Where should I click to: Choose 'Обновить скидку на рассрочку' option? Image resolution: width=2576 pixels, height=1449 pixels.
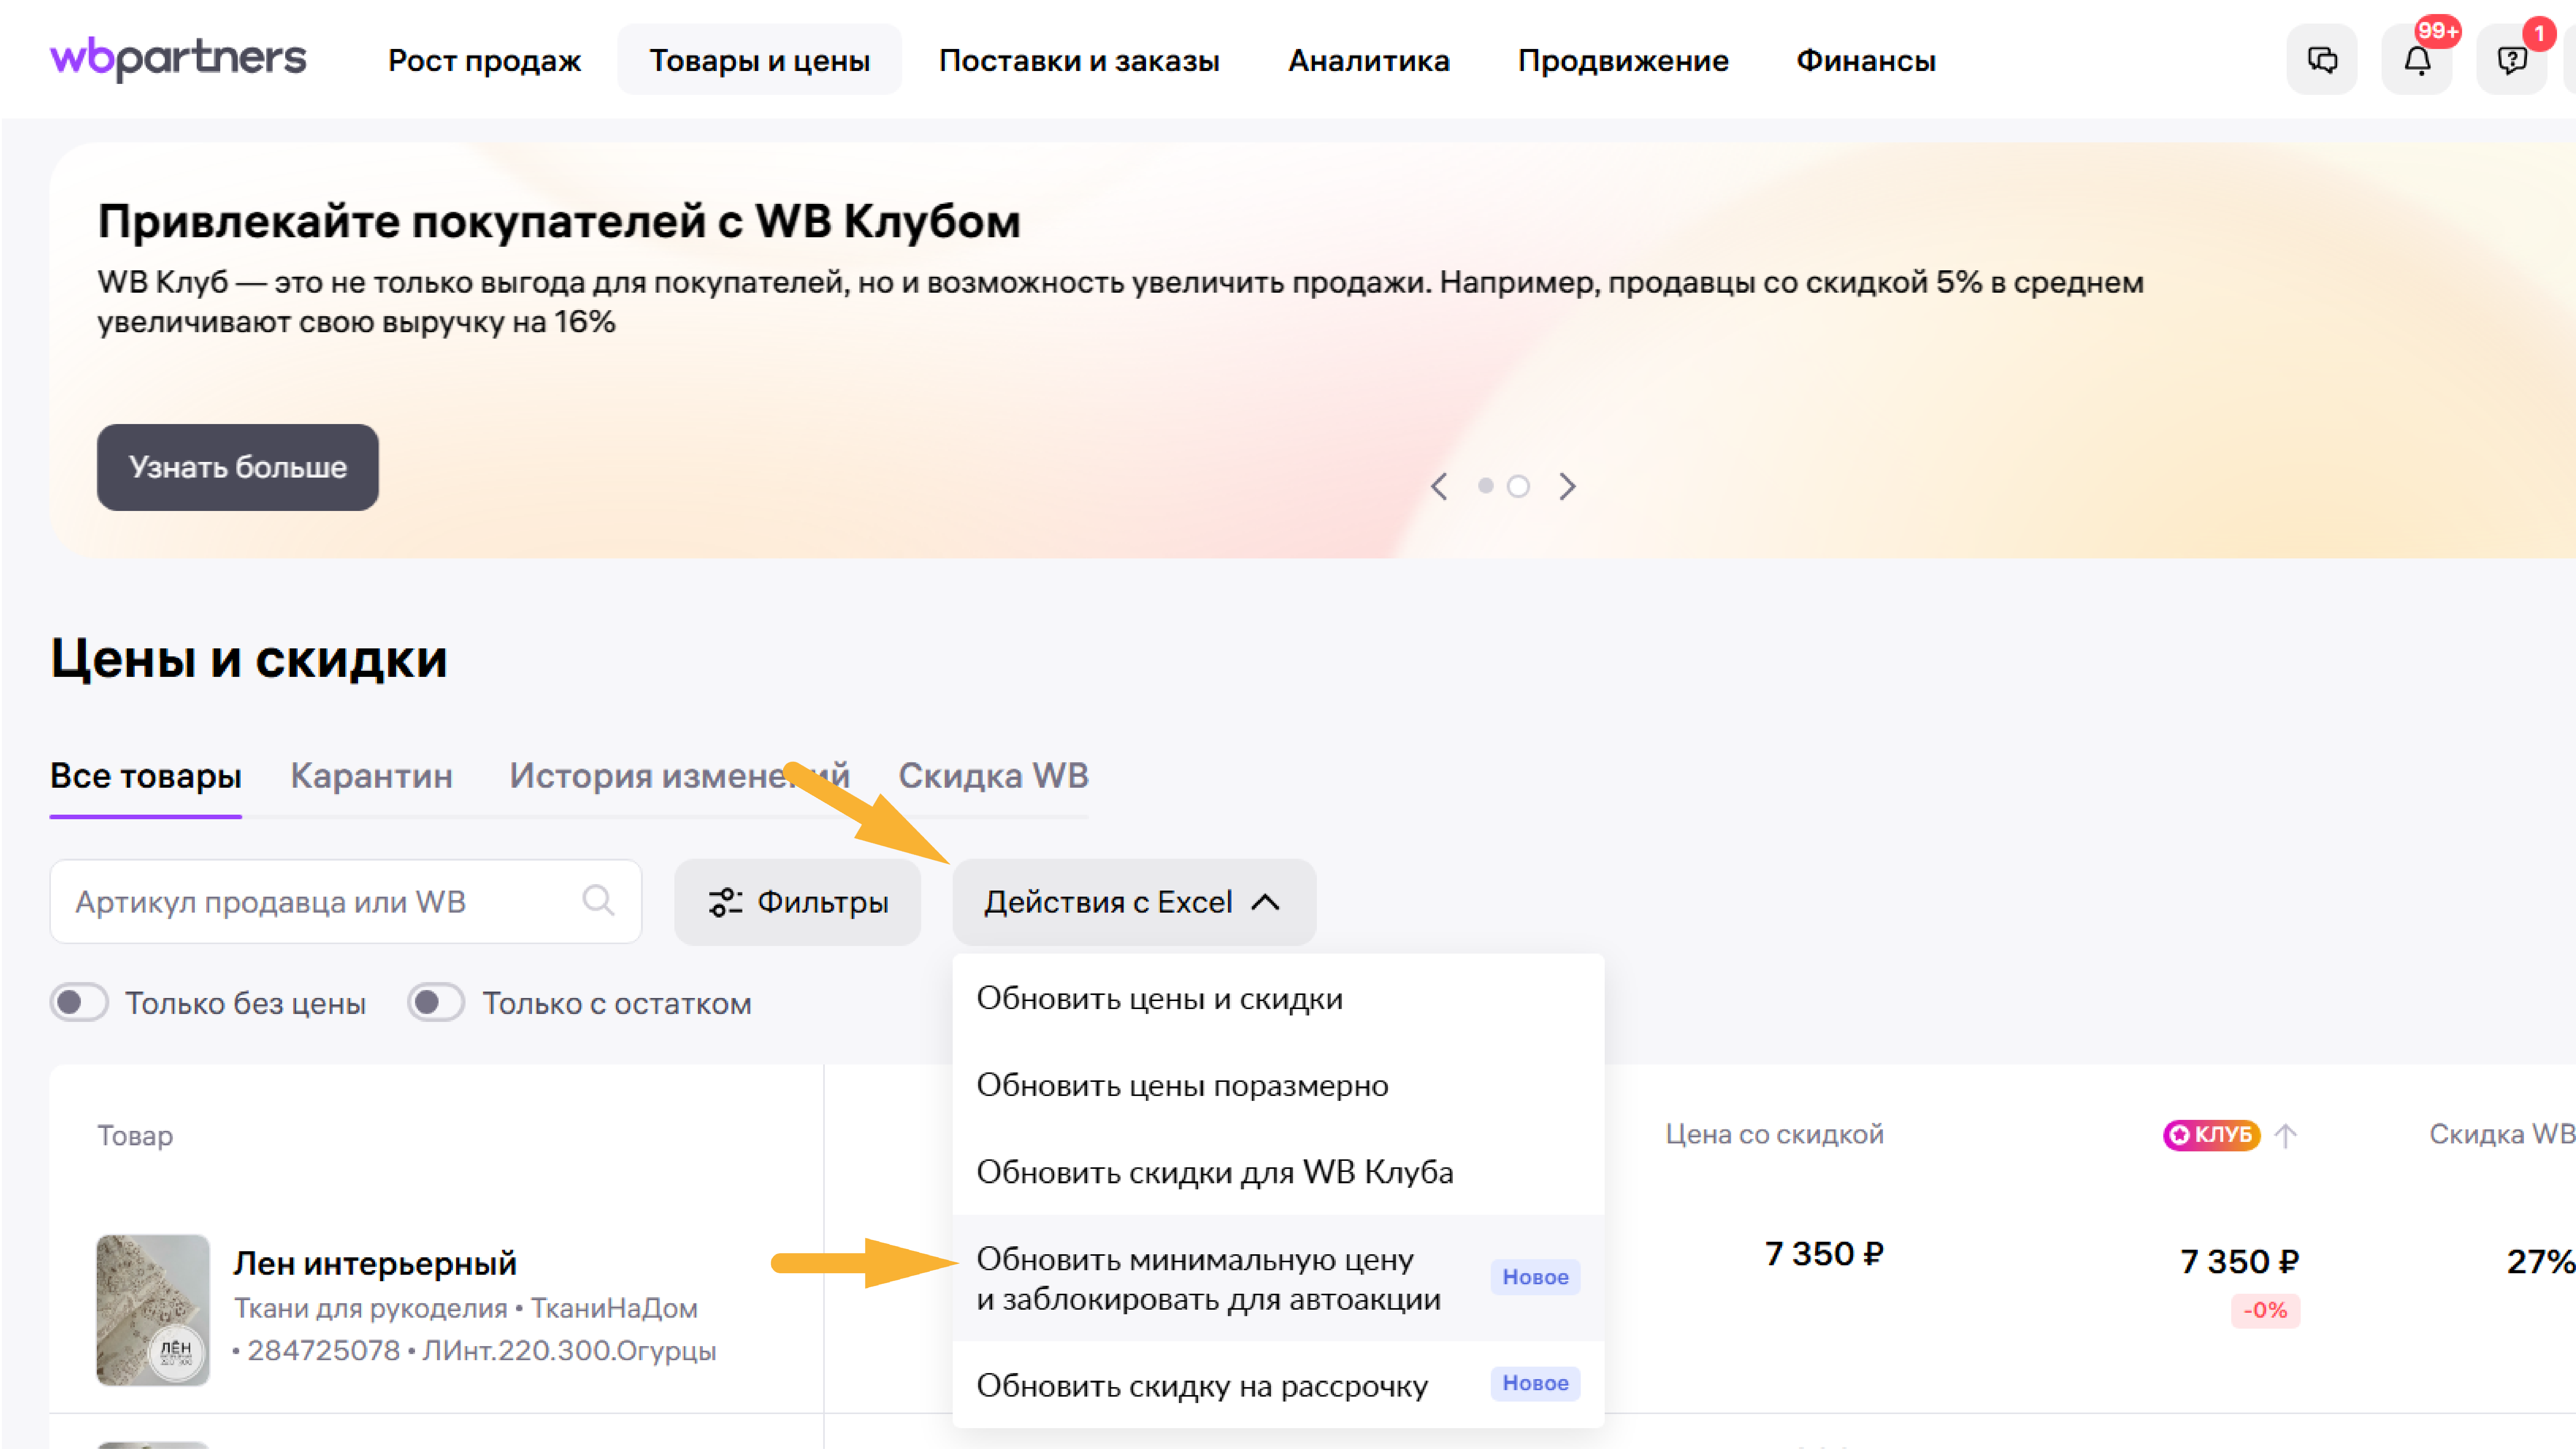pyautogui.click(x=1202, y=1385)
